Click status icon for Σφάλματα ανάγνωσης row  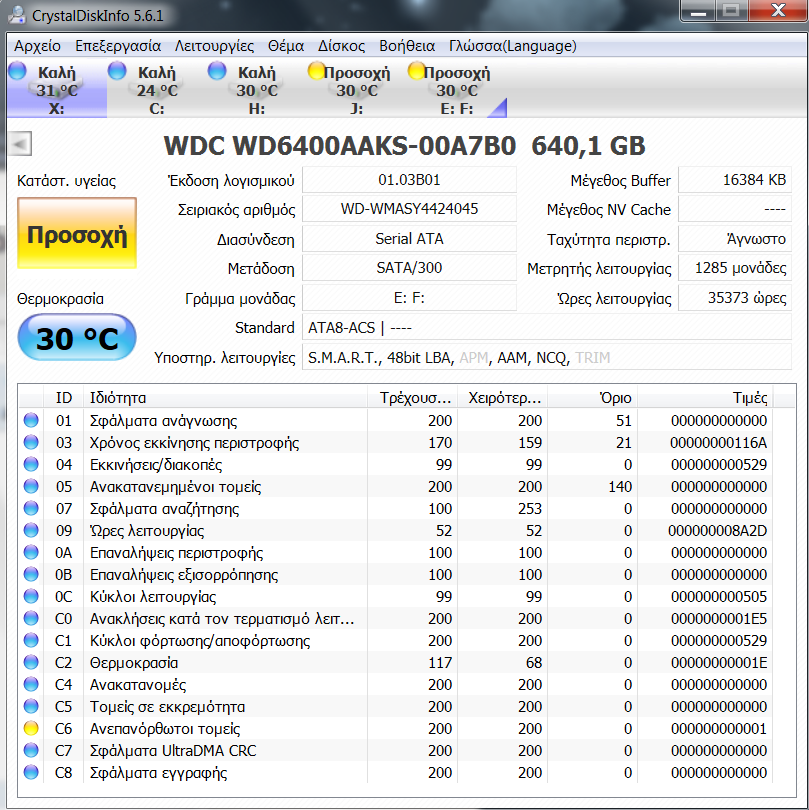tap(31, 420)
